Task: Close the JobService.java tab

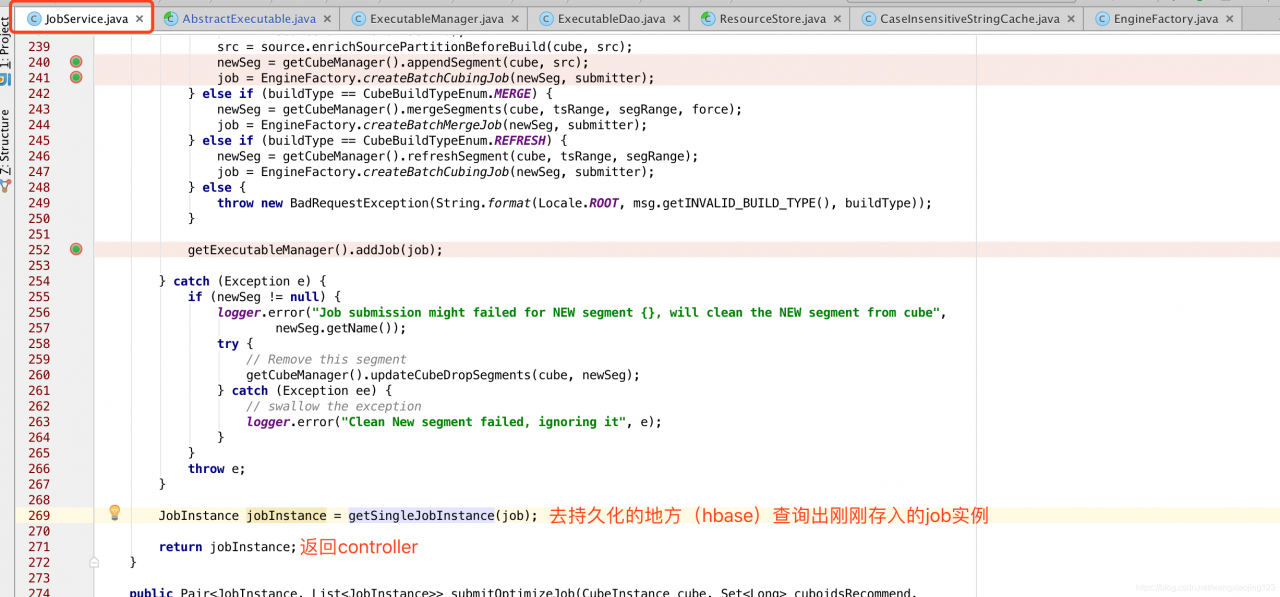Action: point(139,19)
